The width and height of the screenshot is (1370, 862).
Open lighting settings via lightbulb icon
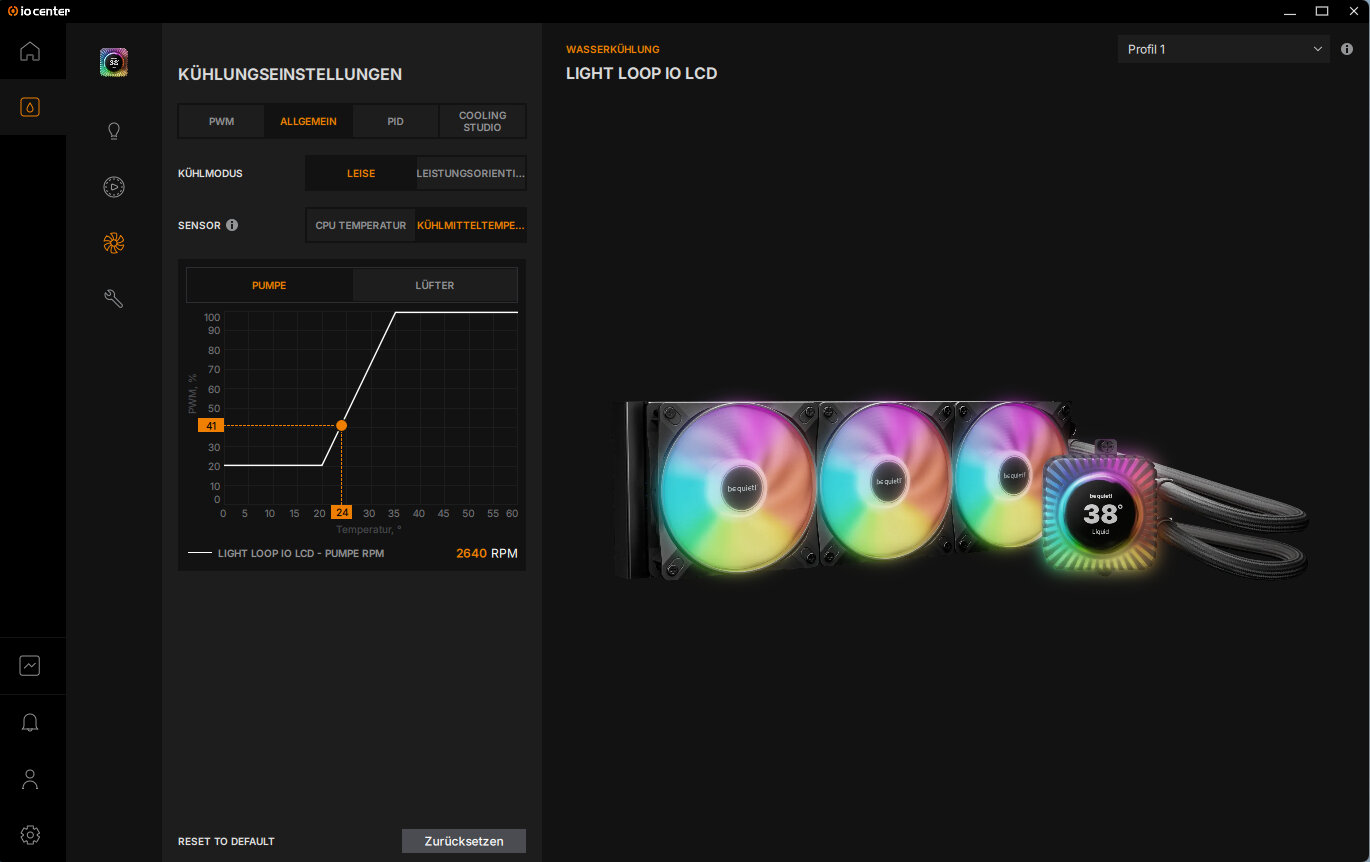click(114, 131)
